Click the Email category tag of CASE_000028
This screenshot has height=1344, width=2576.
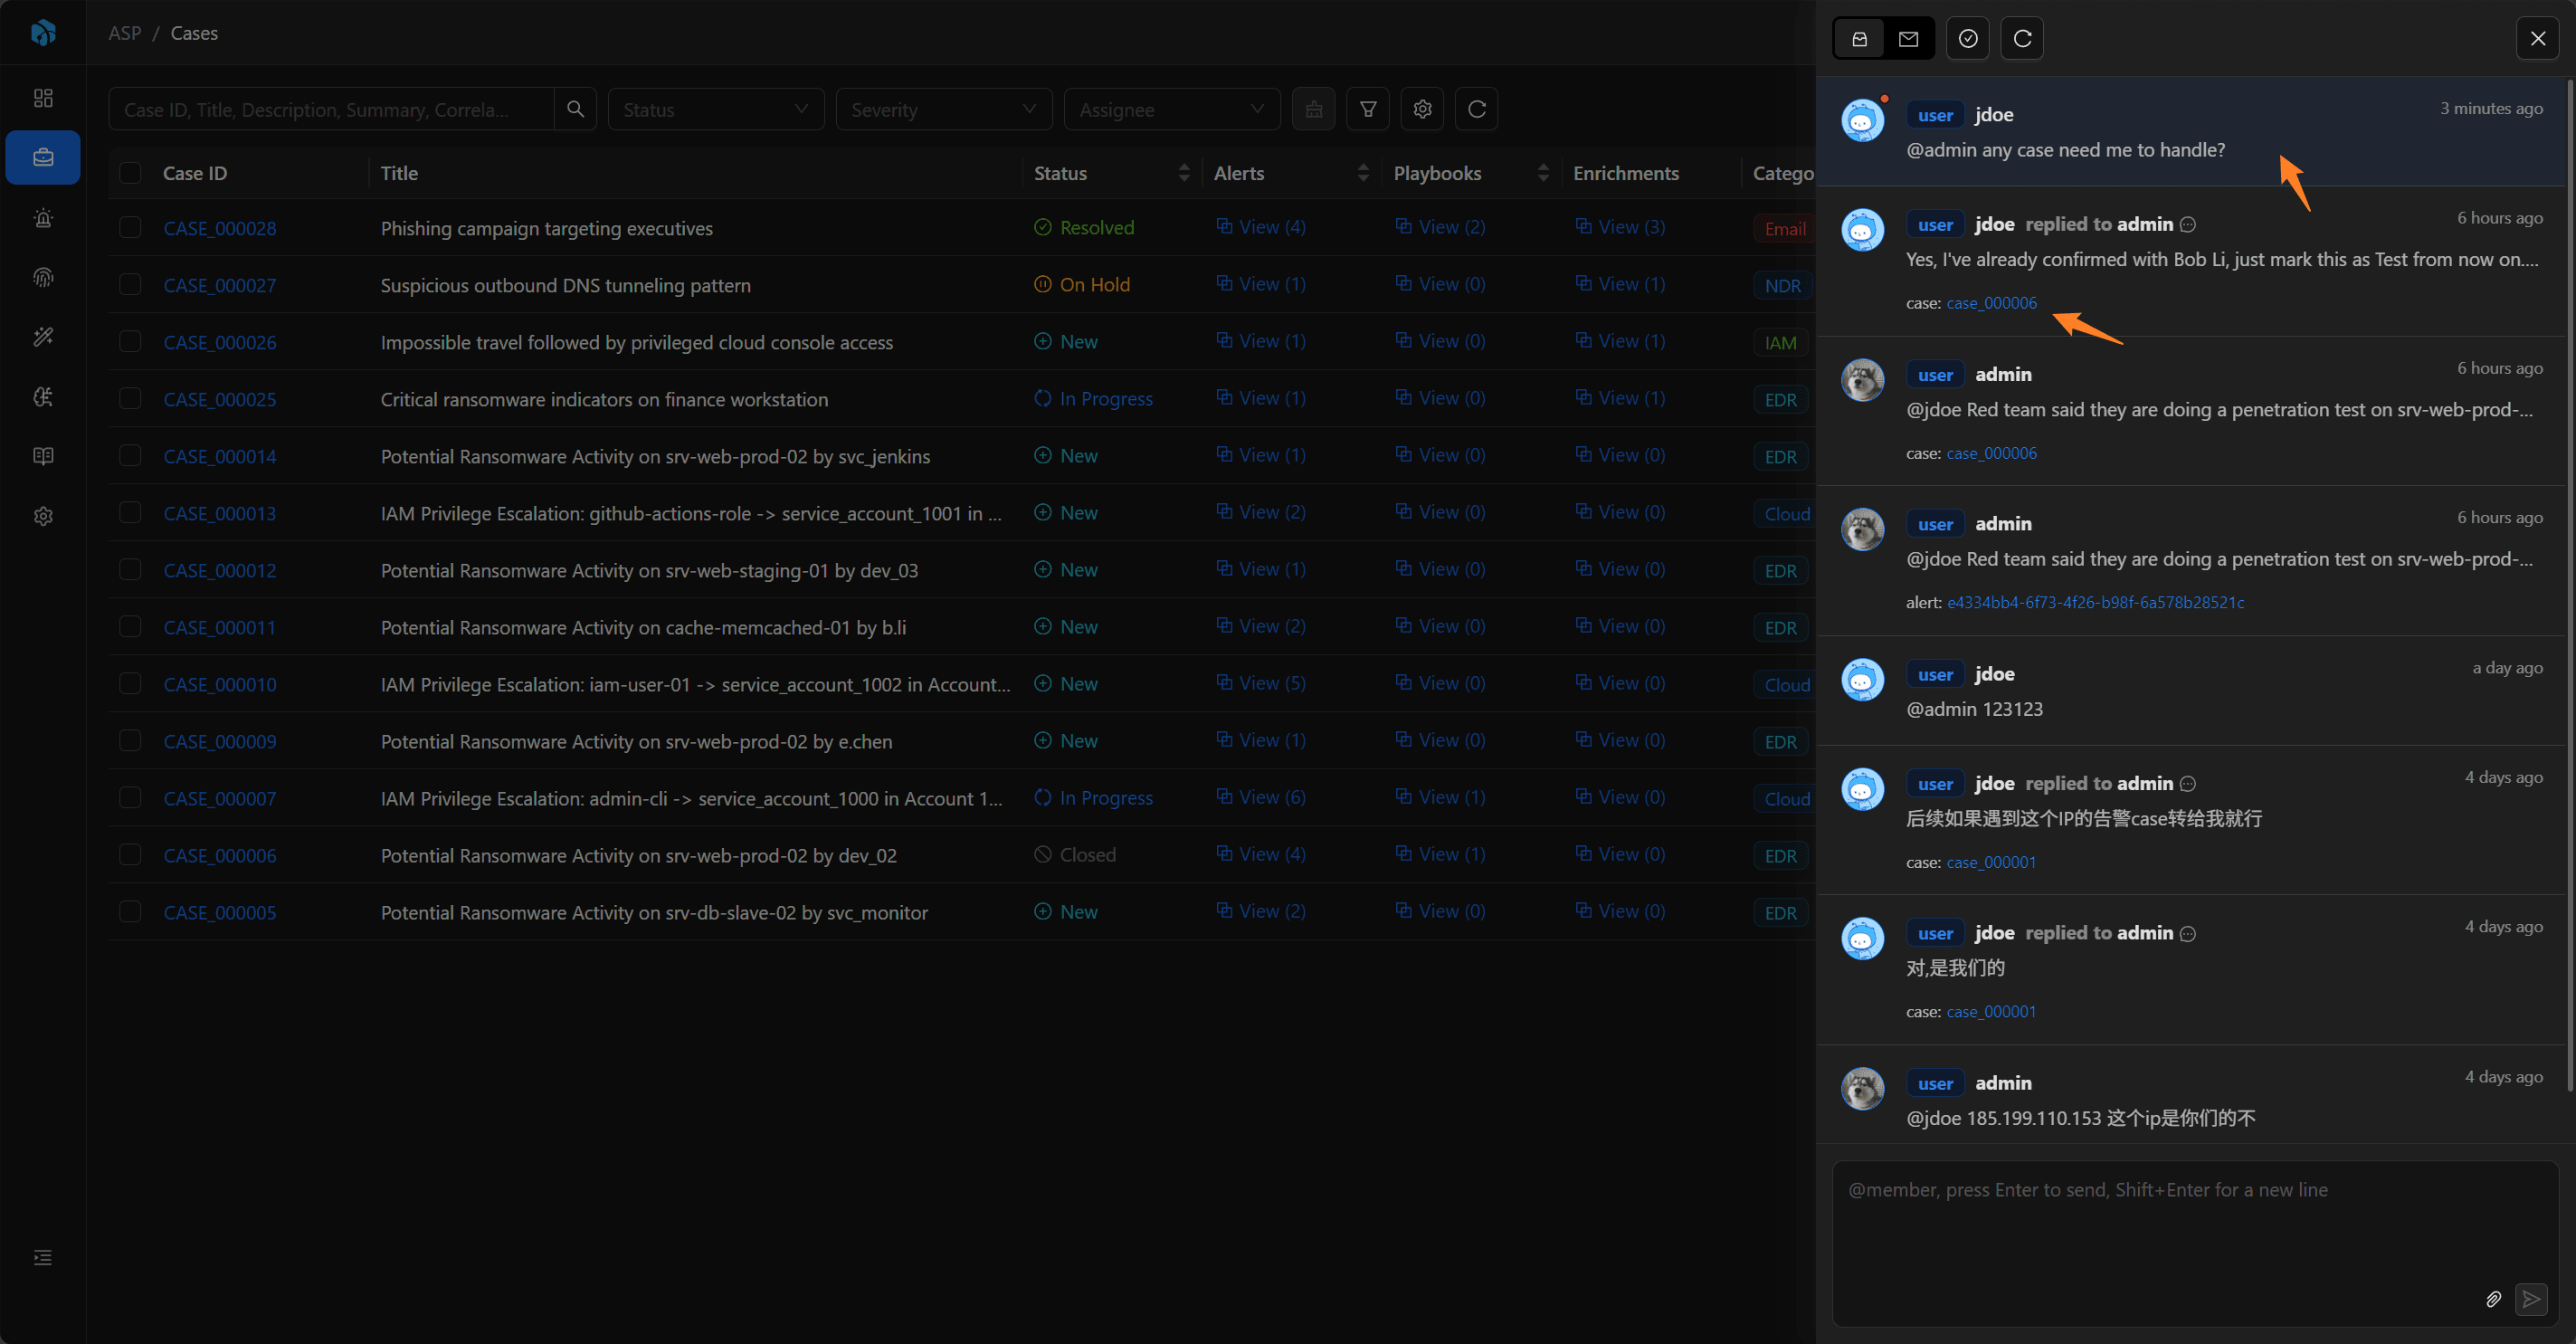pos(1785,229)
